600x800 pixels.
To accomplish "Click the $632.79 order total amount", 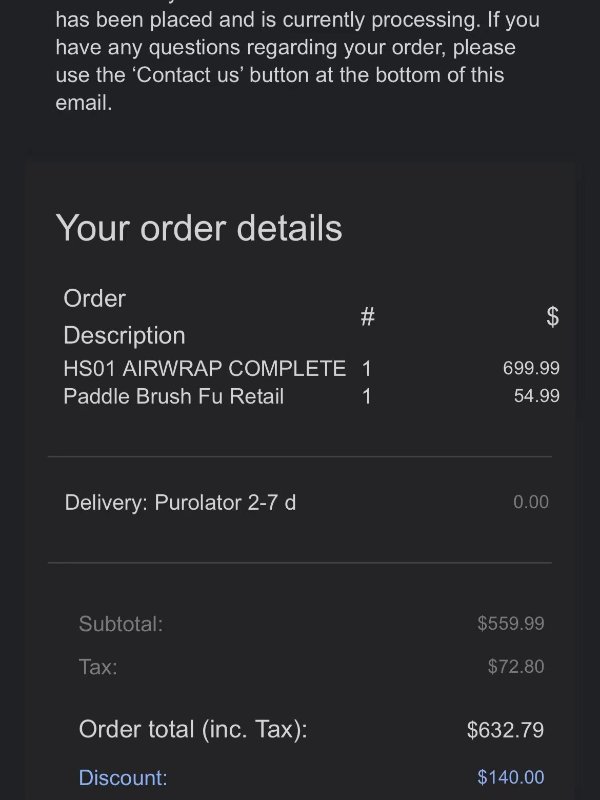I will [x=505, y=730].
